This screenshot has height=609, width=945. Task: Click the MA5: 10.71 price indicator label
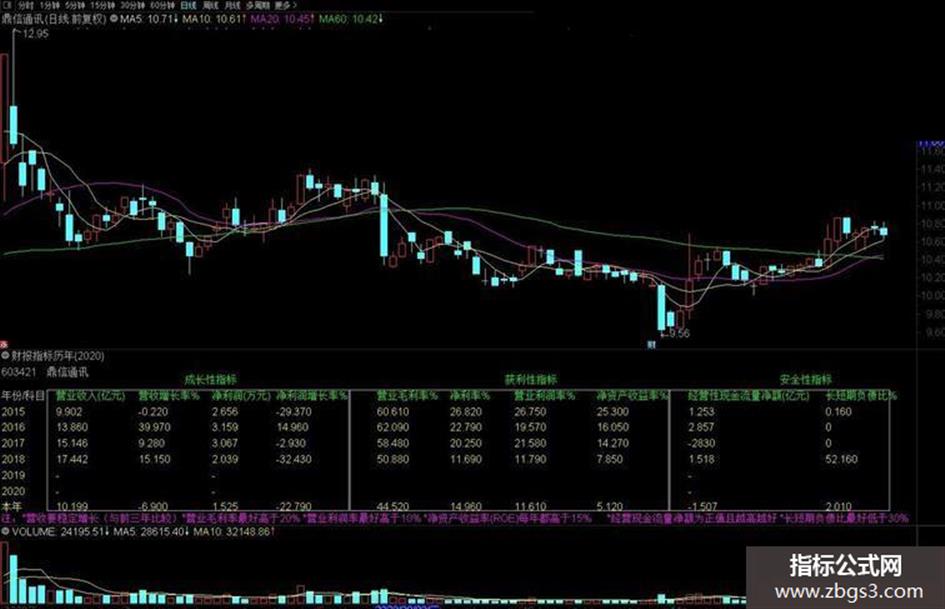click(148, 19)
